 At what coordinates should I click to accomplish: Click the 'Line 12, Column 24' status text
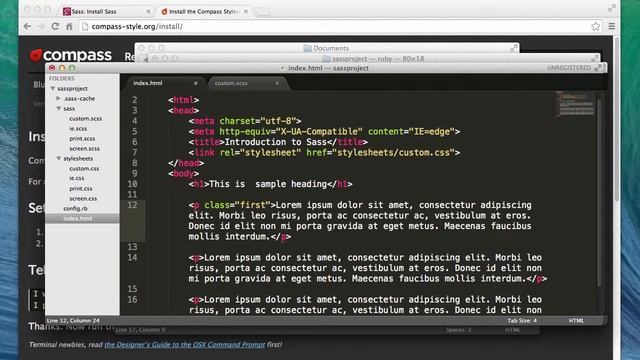coord(73,320)
